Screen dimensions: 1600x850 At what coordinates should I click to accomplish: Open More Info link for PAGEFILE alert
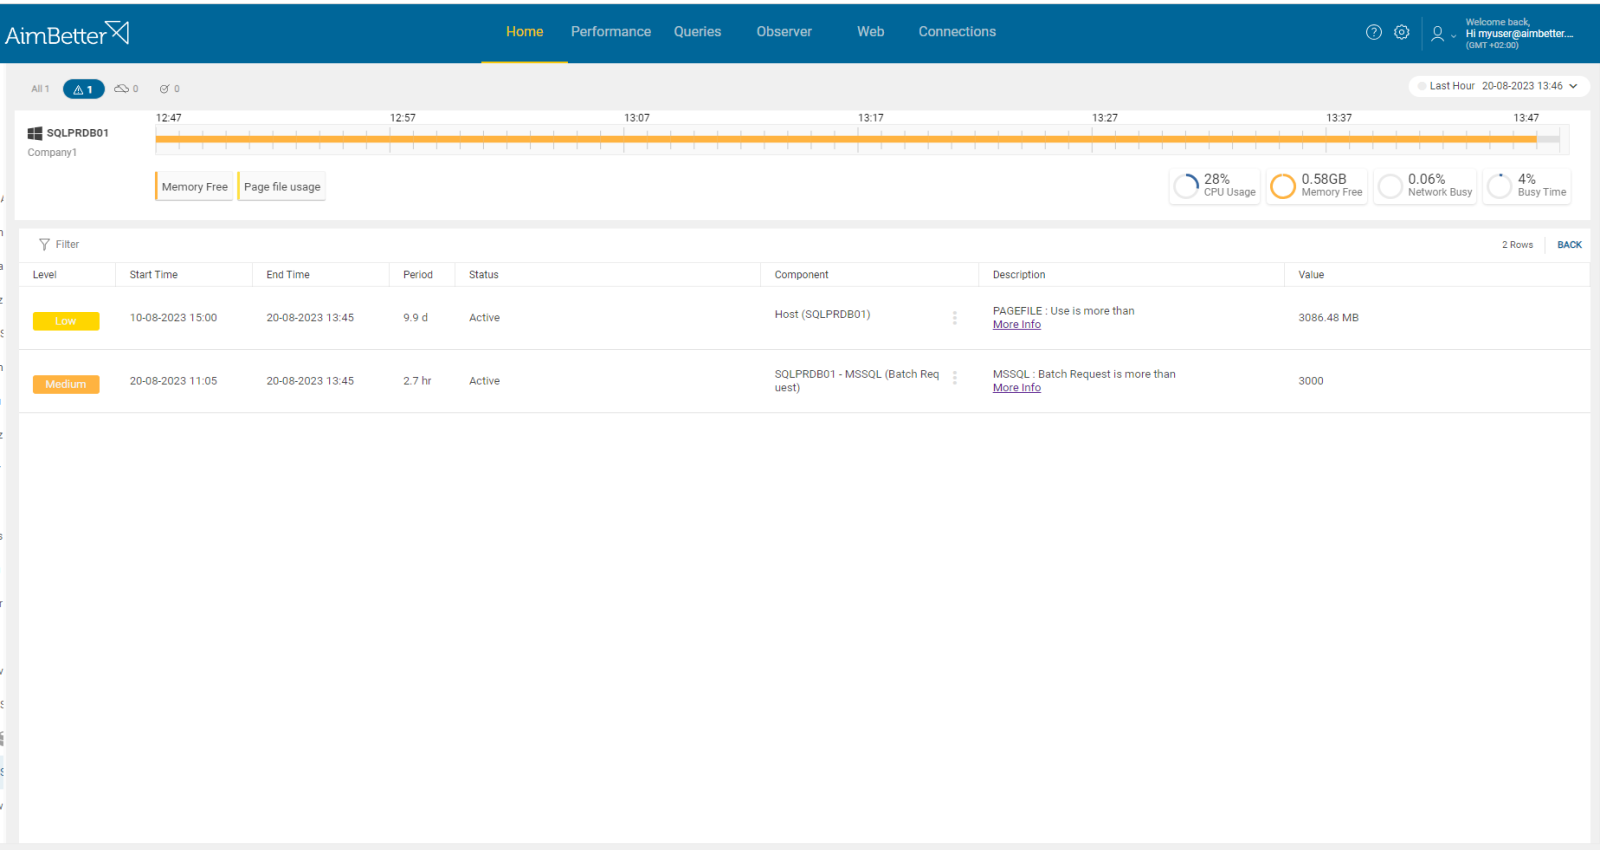[x=1017, y=325]
